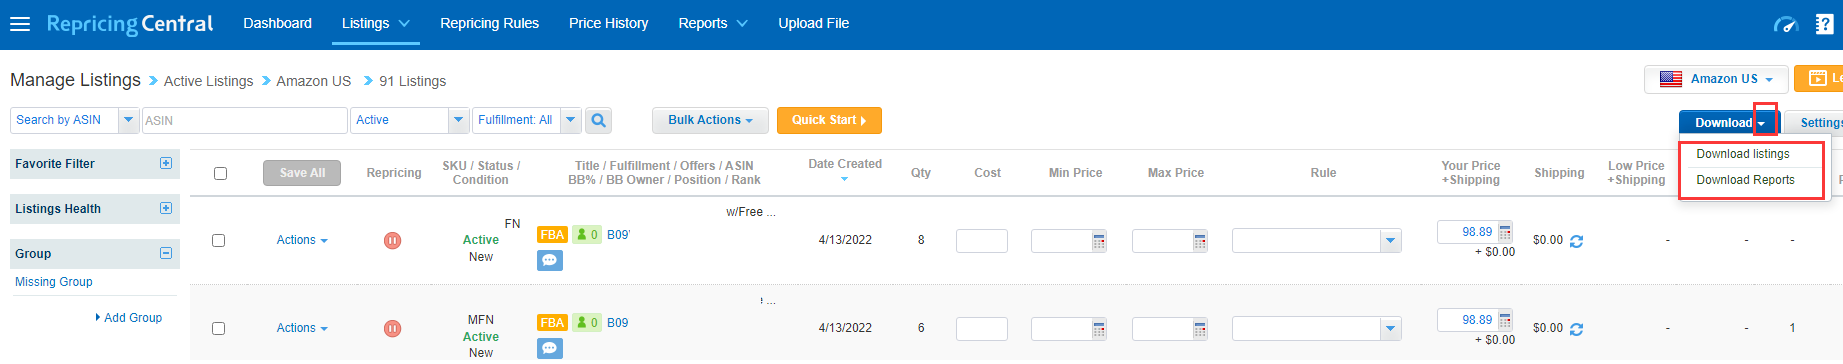
Task: Open Max Price calculator icon in first row
Action: coord(1200,241)
